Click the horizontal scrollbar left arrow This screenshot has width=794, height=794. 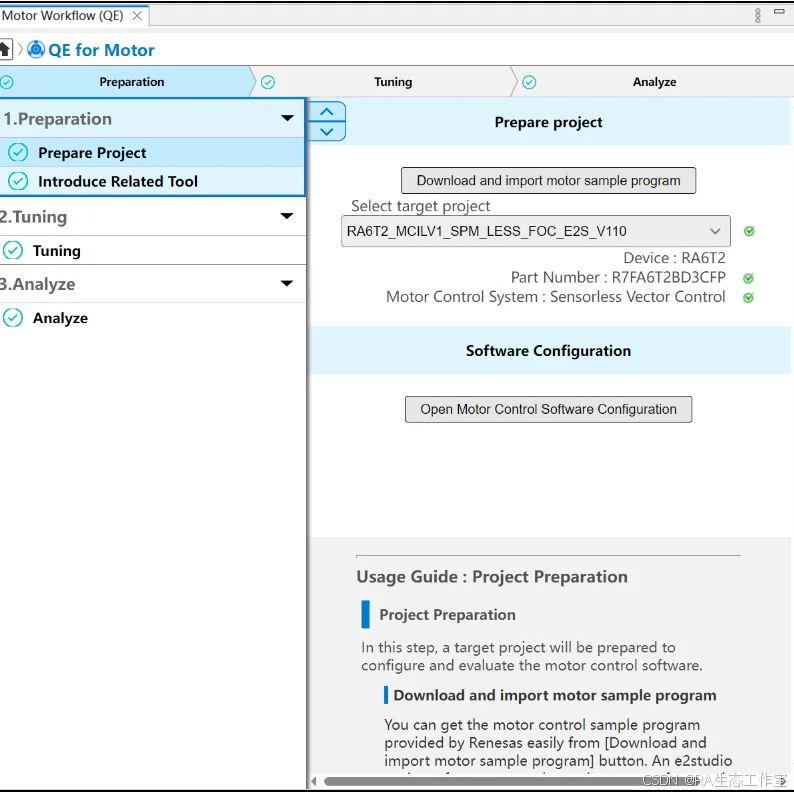tap(314, 781)
